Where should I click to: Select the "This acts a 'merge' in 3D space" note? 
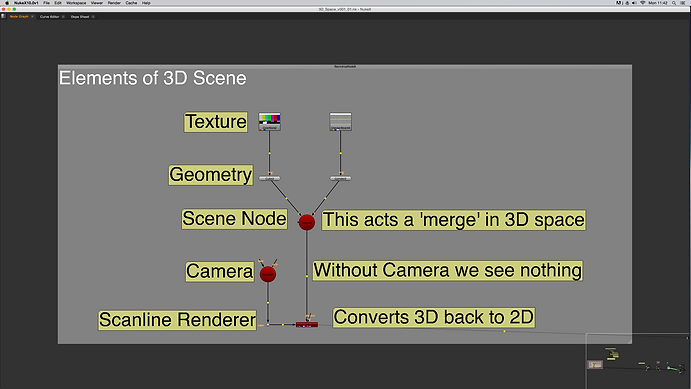click(453, 220)
